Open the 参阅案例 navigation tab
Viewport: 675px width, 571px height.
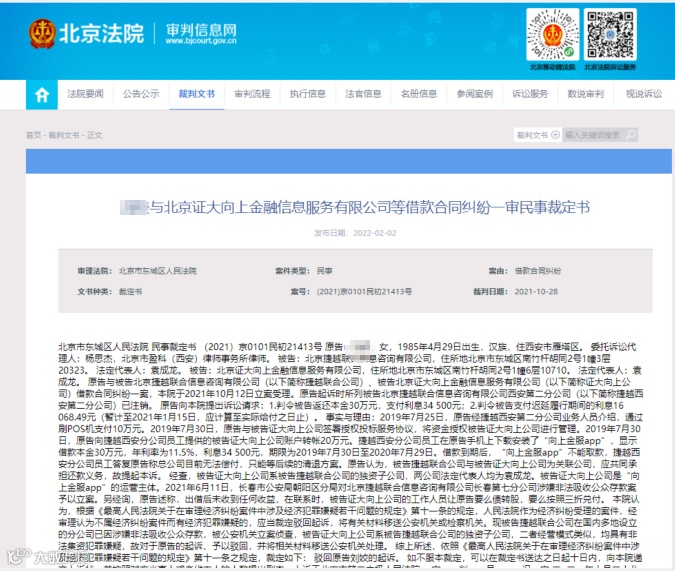[x=474, y=94]
